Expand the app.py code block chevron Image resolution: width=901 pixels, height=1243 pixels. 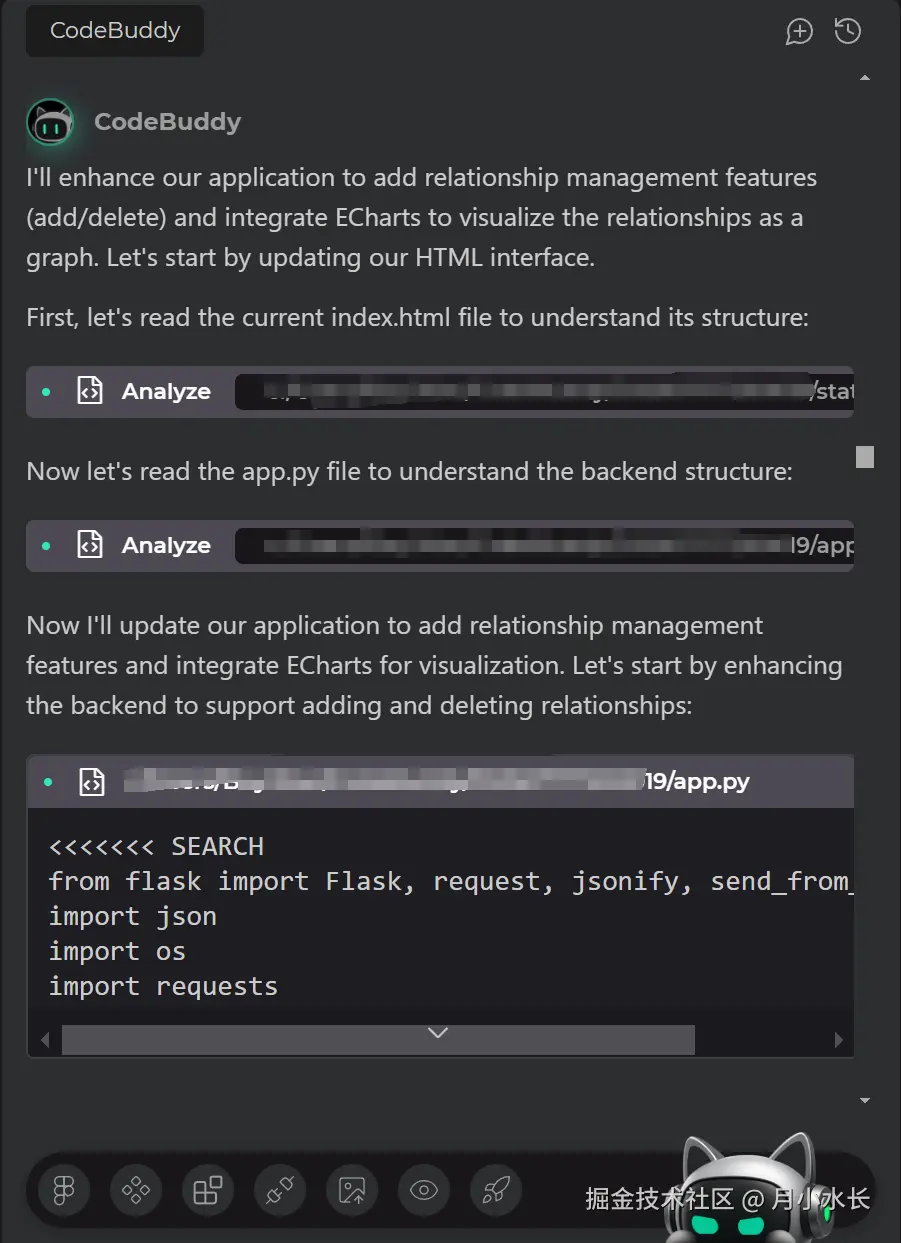[x=437, y=1033]
